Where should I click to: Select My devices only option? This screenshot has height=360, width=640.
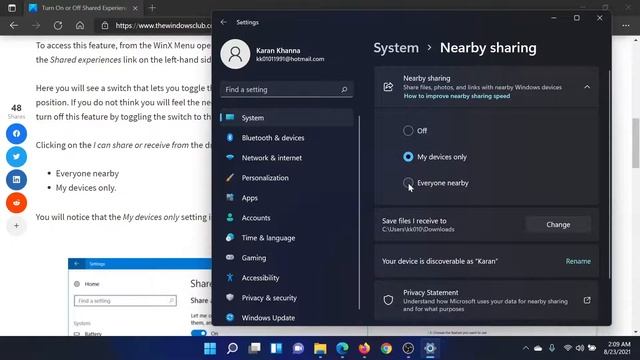[x=408, y=157]
